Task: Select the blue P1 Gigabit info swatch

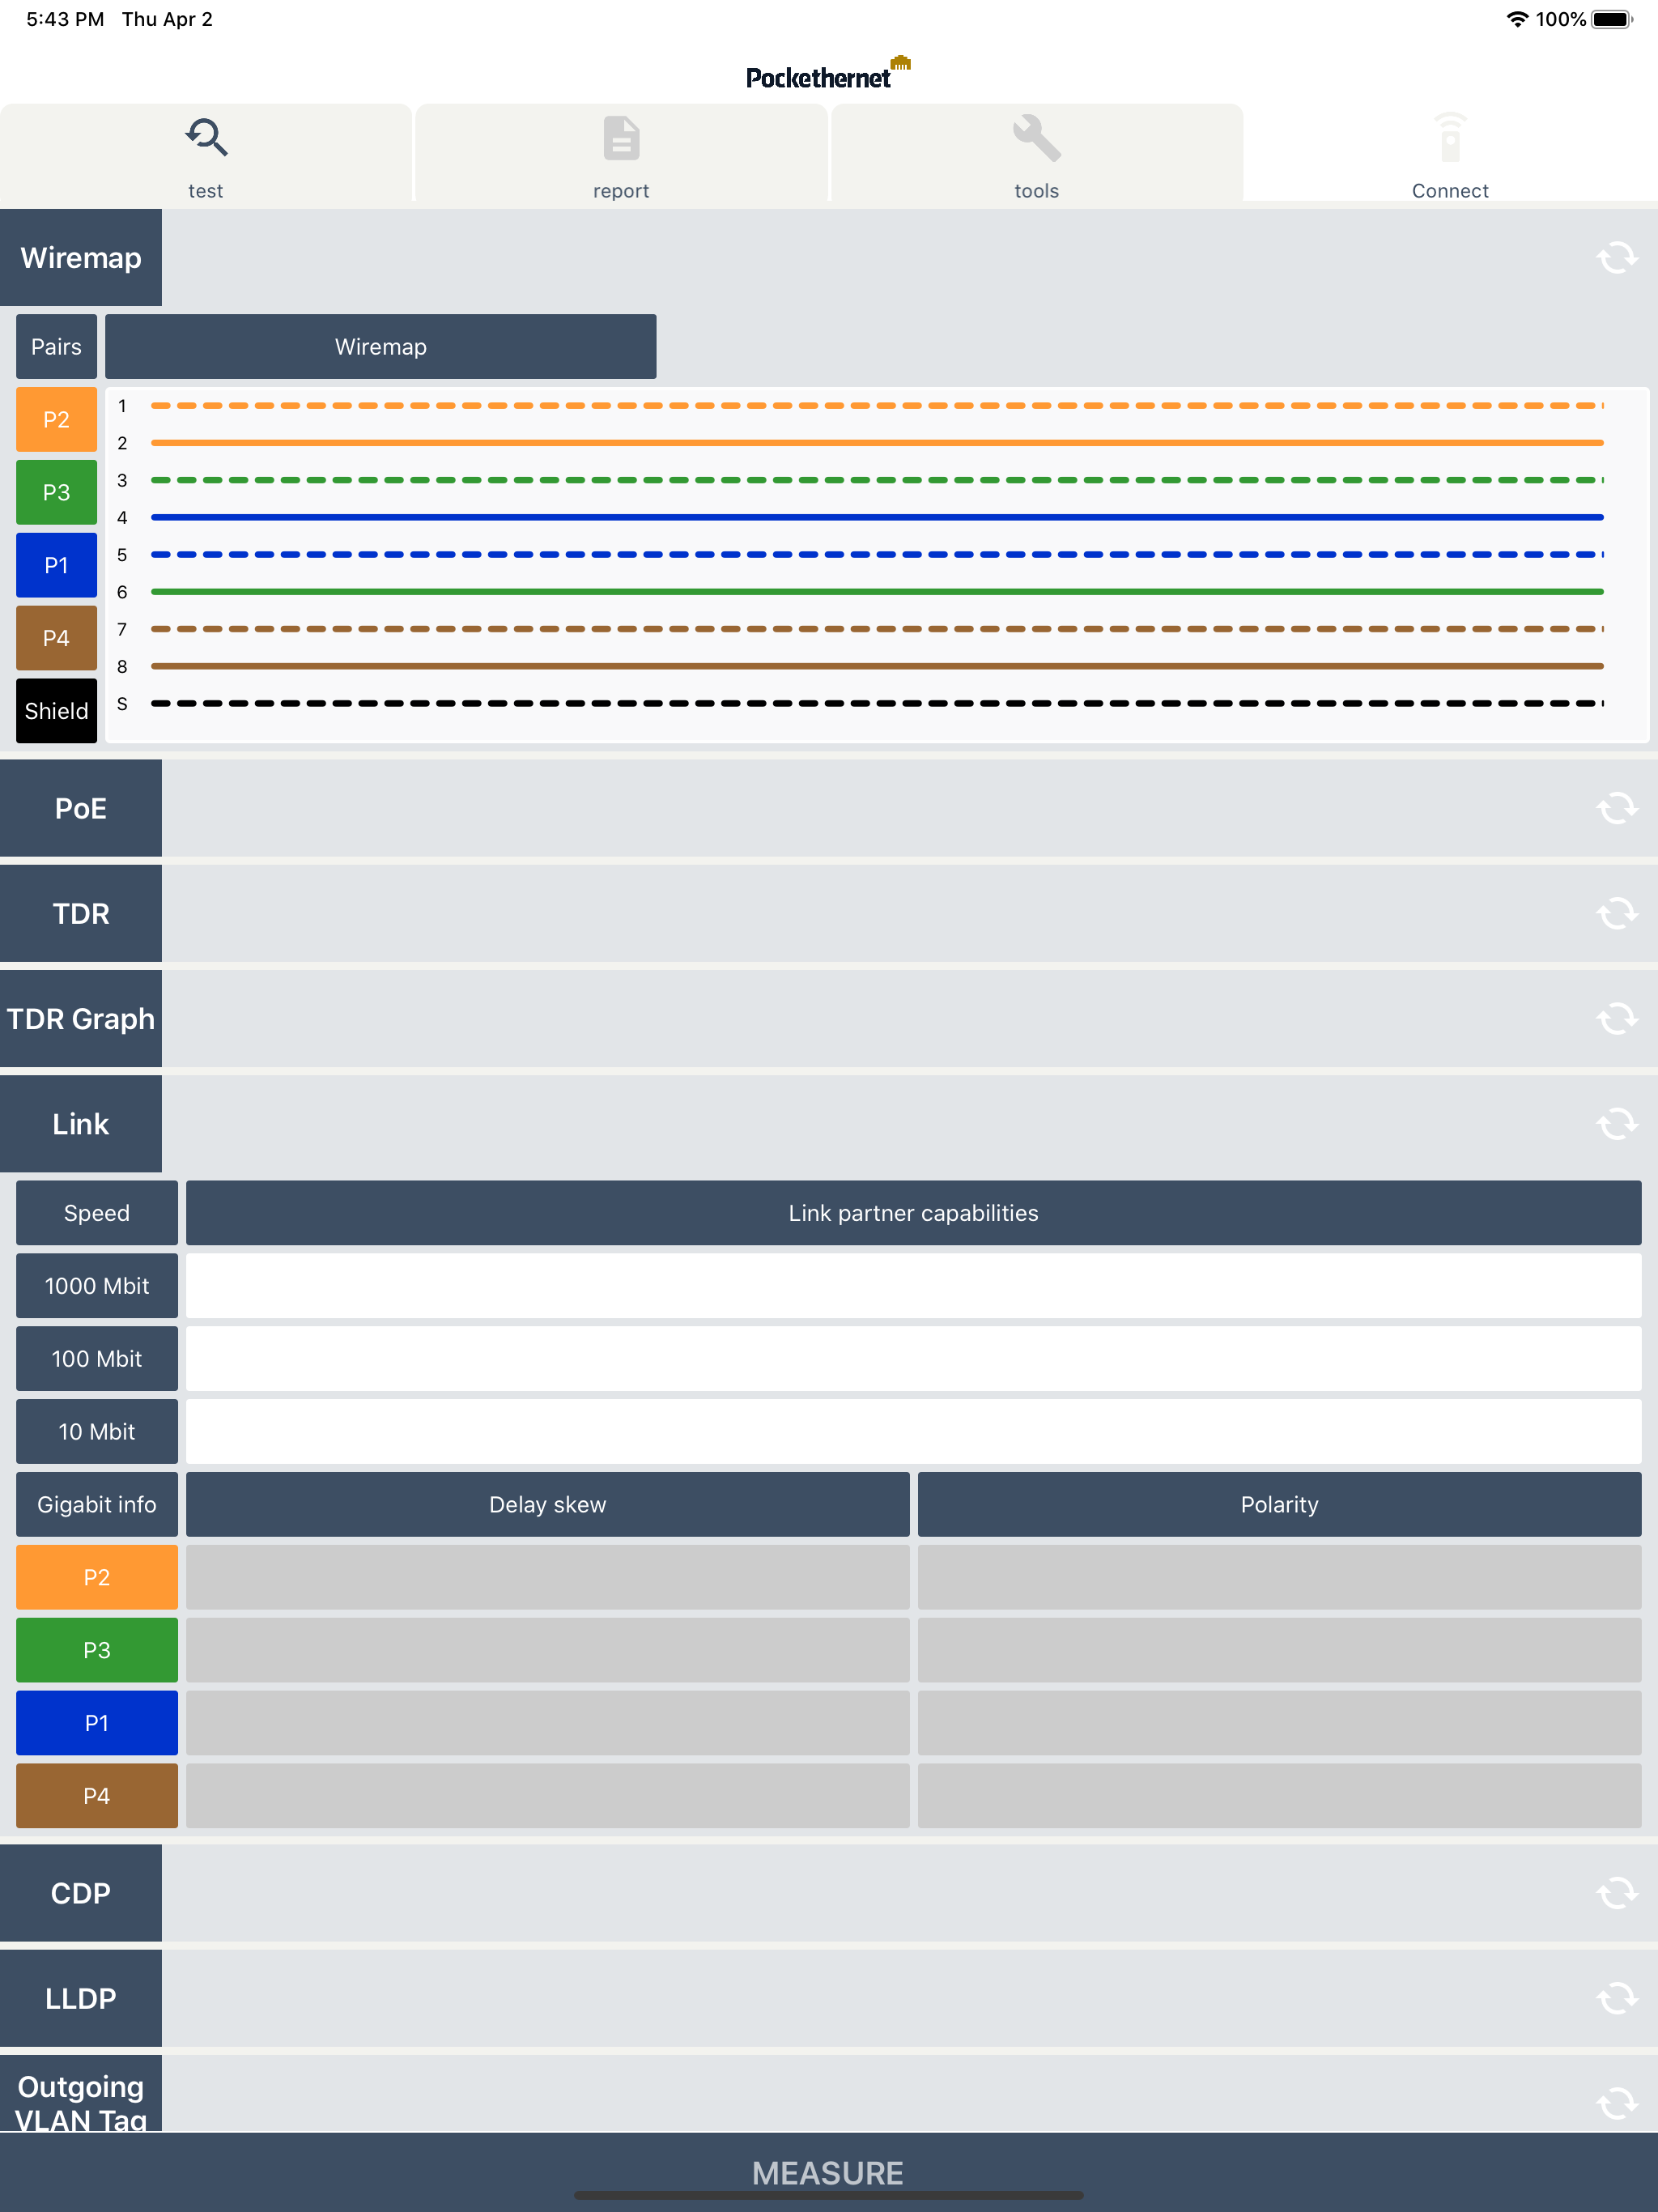Action: pyautogui.click(x=97, y=1723)
